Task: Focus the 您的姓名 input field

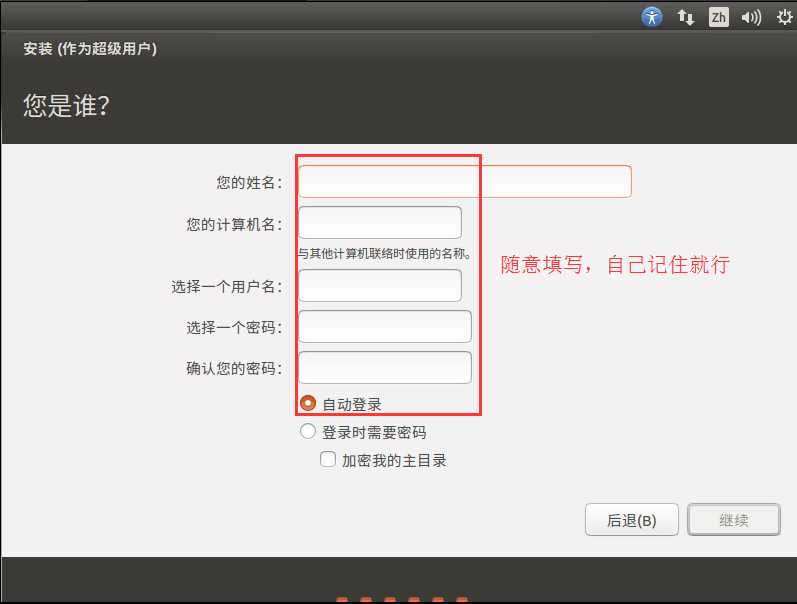Action: (x=465, y=182)
